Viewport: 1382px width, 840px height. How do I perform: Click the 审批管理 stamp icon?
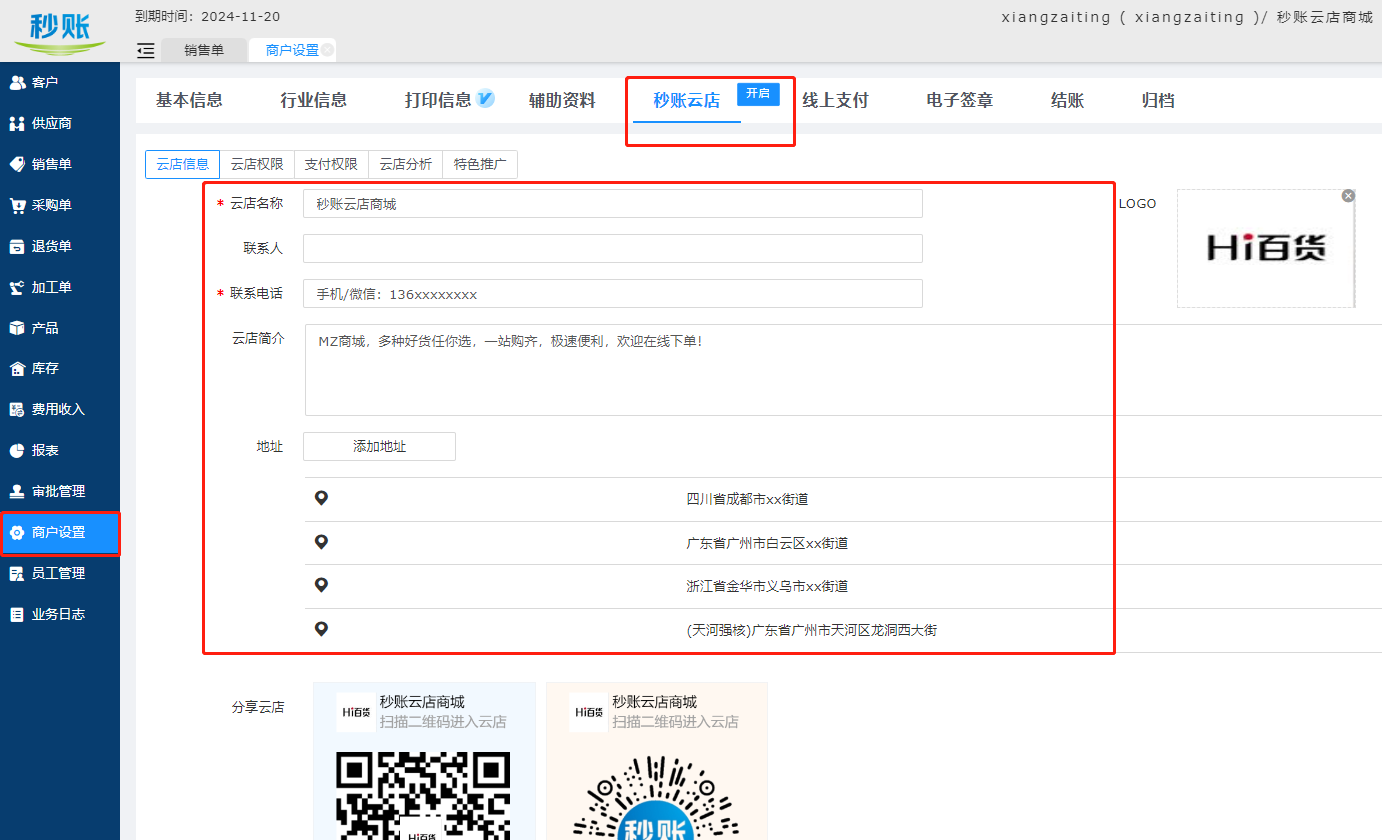pyautogui.click(x=17, y=492)
